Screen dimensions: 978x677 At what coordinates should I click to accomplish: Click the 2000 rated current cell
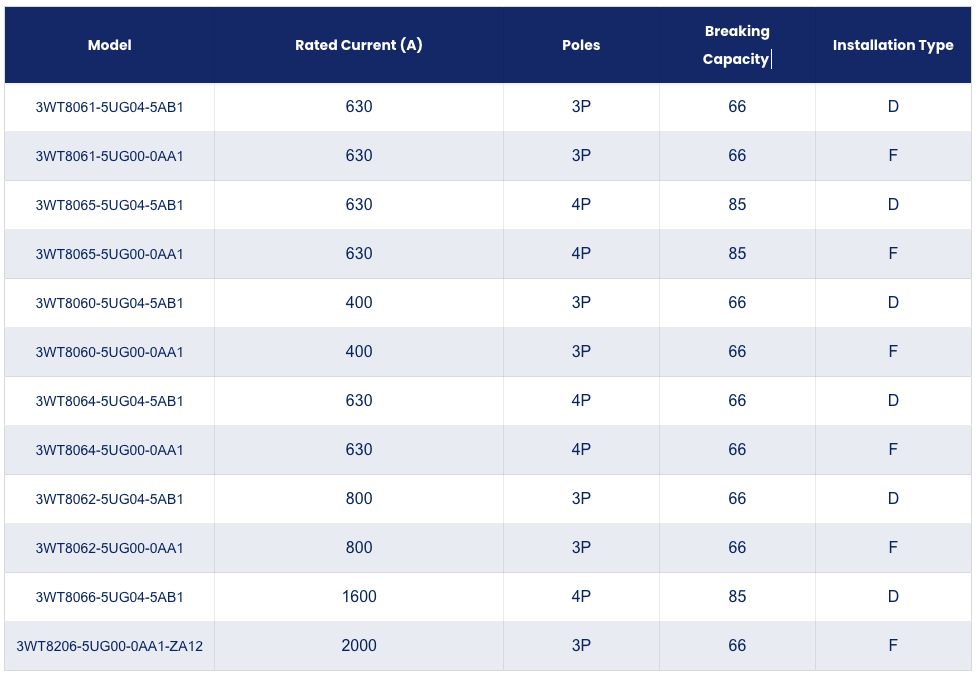coord(359,646)
